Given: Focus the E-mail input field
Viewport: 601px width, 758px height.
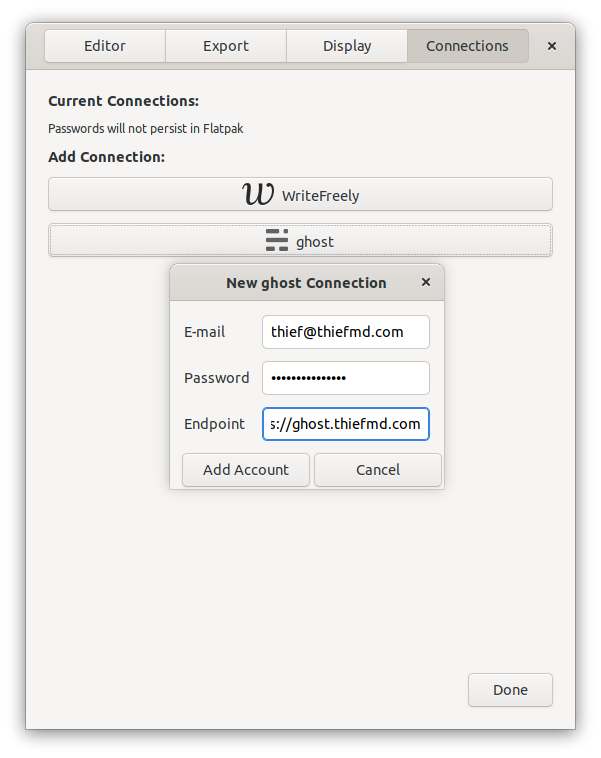Looking at the screenshot, I should point(346,332).
